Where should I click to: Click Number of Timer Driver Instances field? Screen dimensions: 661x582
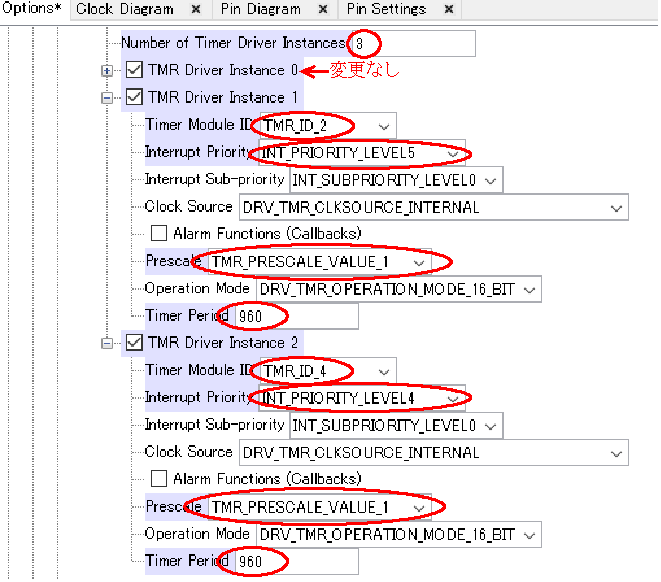410,44
